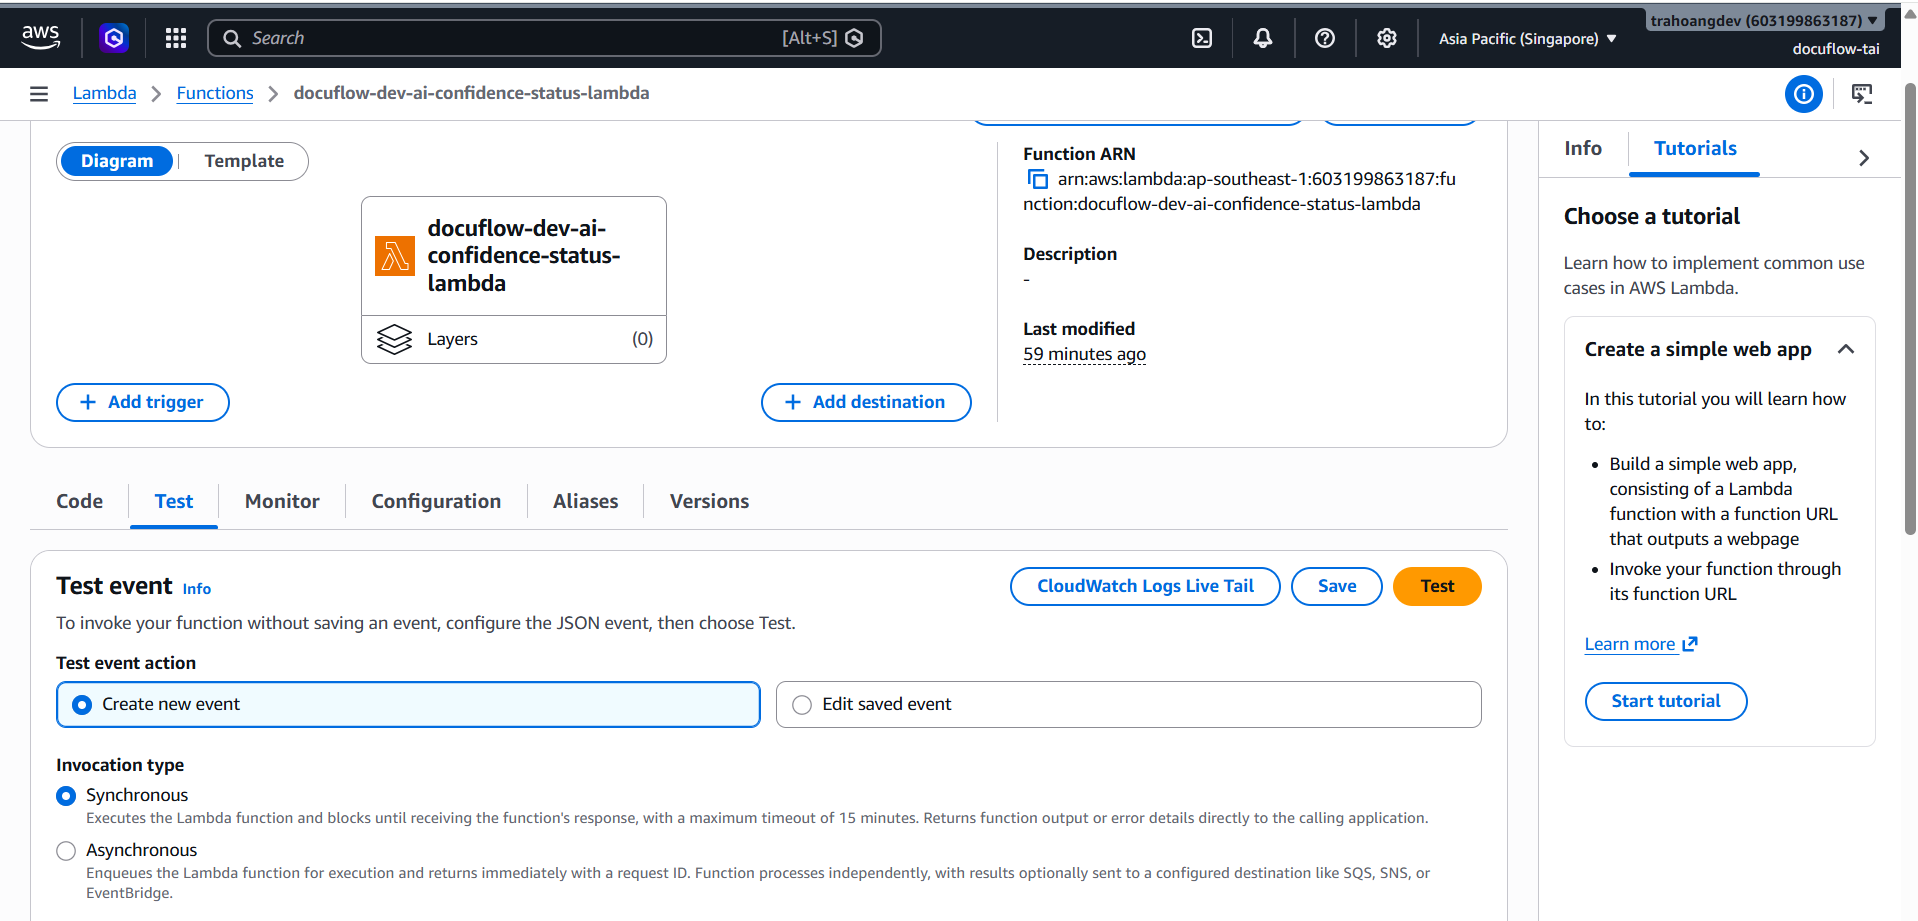Image resolution: width=1918 pixels, height=921 pixels.
Task: Select the function box in diagram
Action: 514,256
